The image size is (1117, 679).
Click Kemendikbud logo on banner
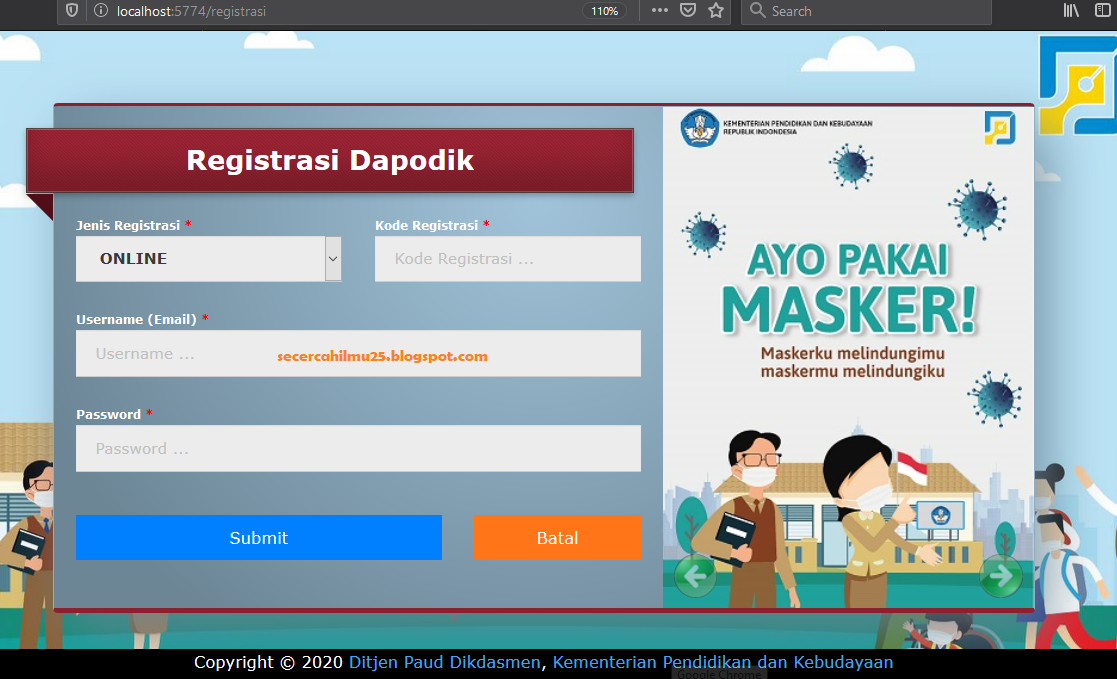click(x=700, y=128)
